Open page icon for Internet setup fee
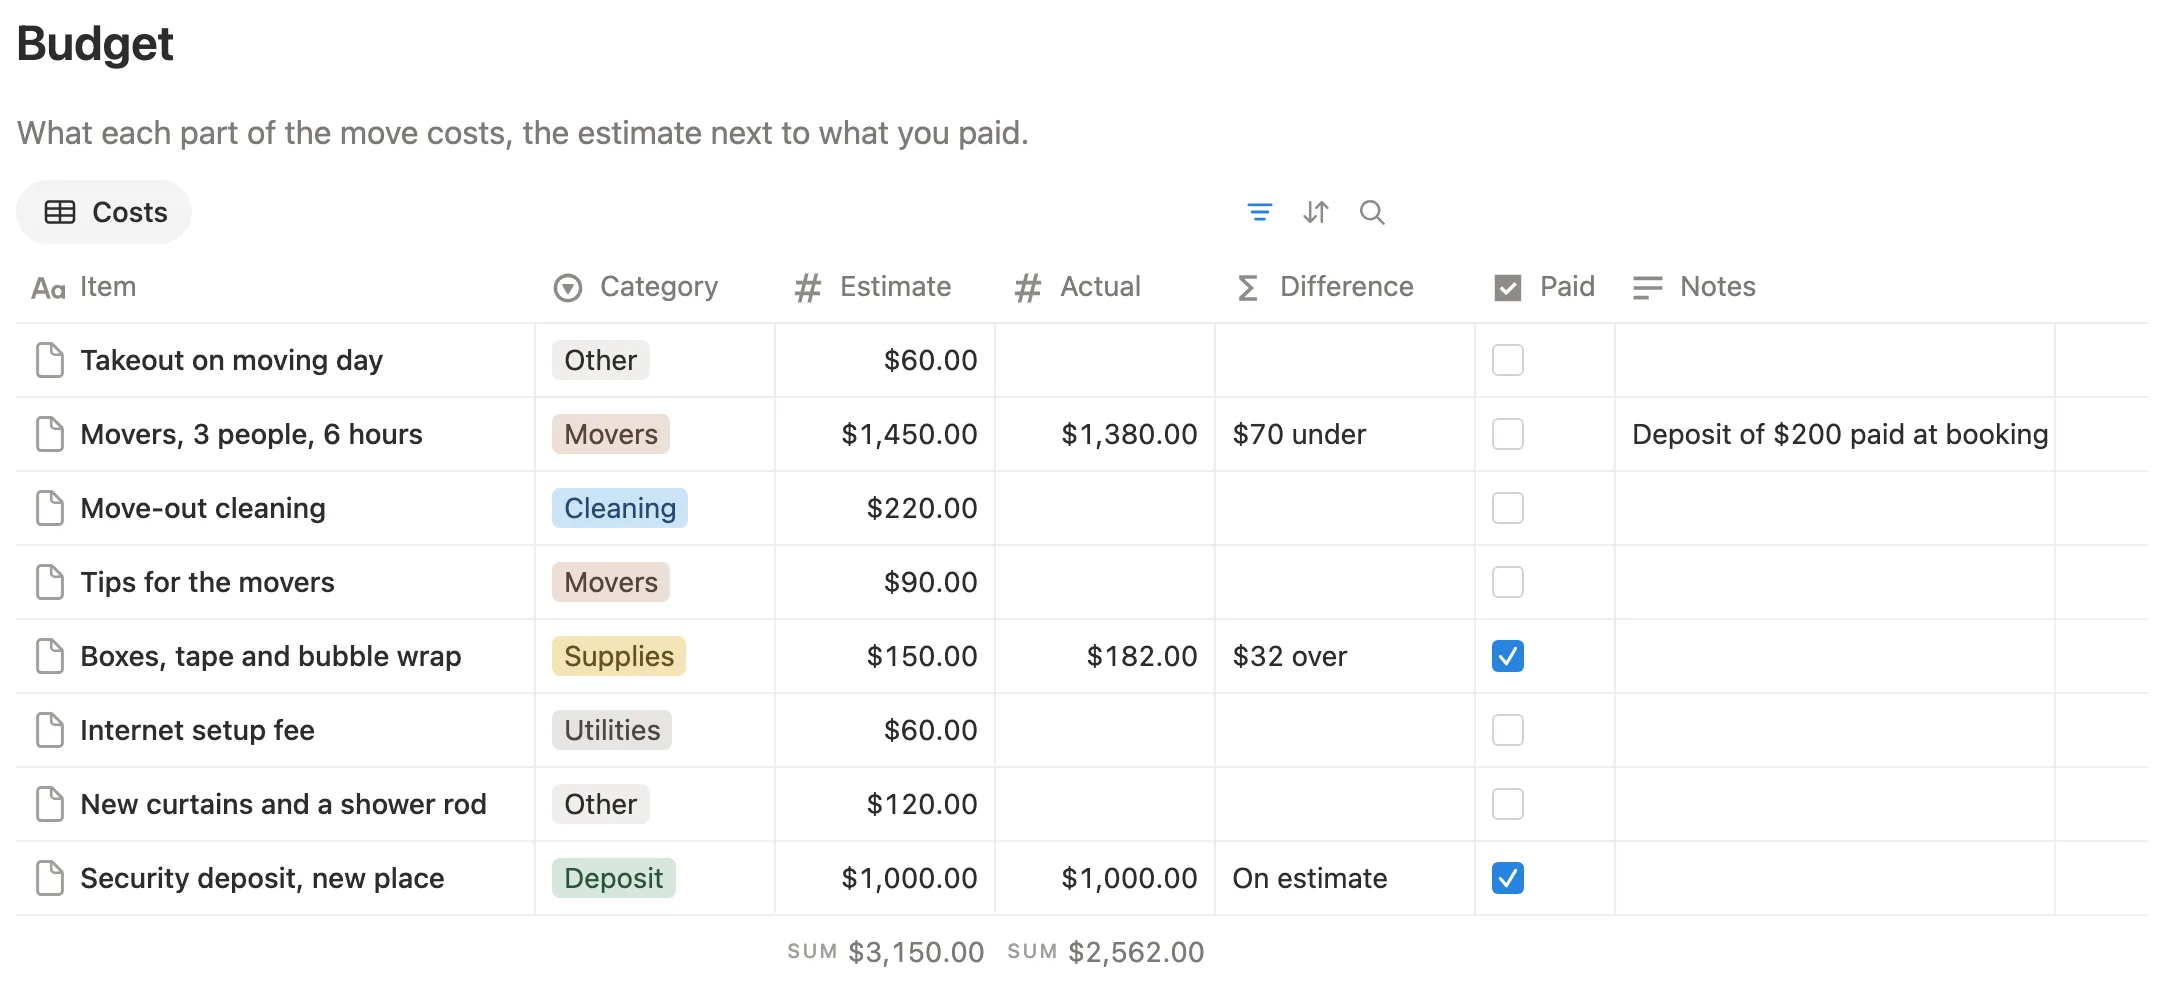Image resolution: width=2160 pixels, height=1000 pixels. (50, 730)
